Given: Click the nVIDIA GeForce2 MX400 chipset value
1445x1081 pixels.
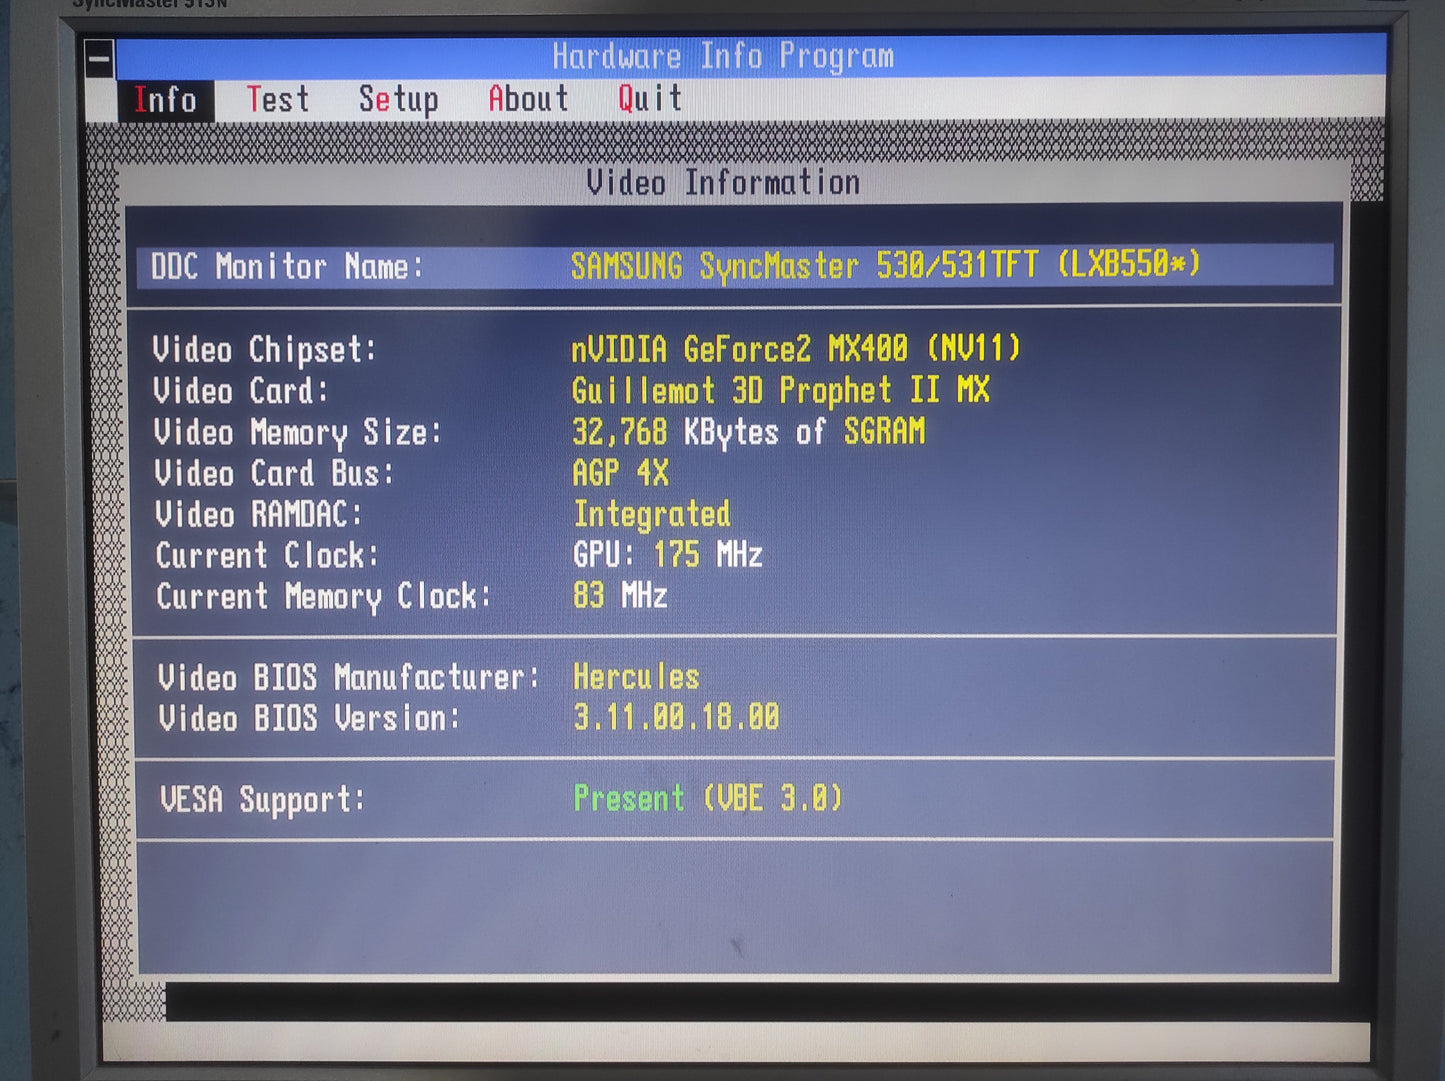Looking at the screenshot, I should (x=795, y=349).
